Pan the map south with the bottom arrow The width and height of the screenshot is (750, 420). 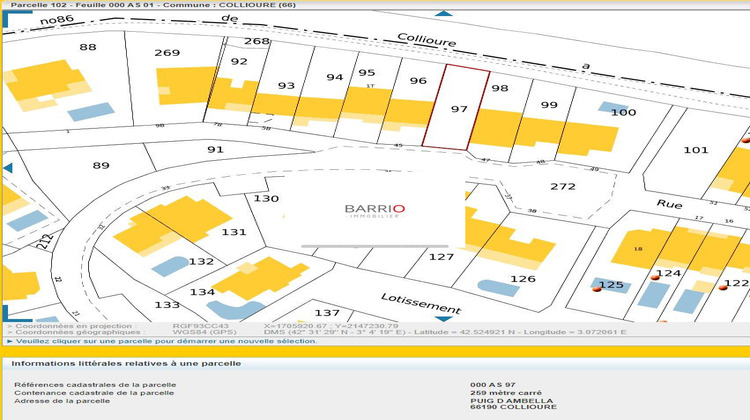point(443,319)
